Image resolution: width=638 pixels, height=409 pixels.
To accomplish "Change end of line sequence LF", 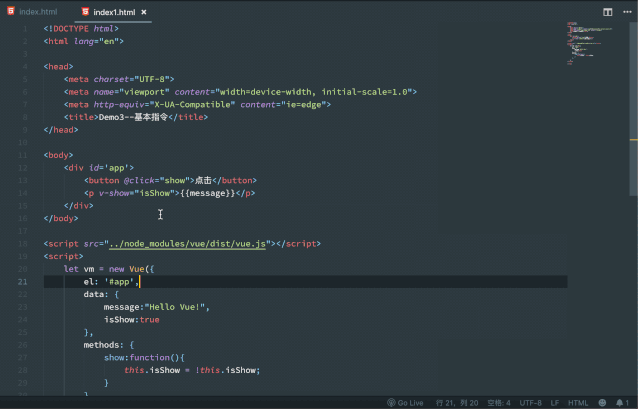I will tap(555, 402).
